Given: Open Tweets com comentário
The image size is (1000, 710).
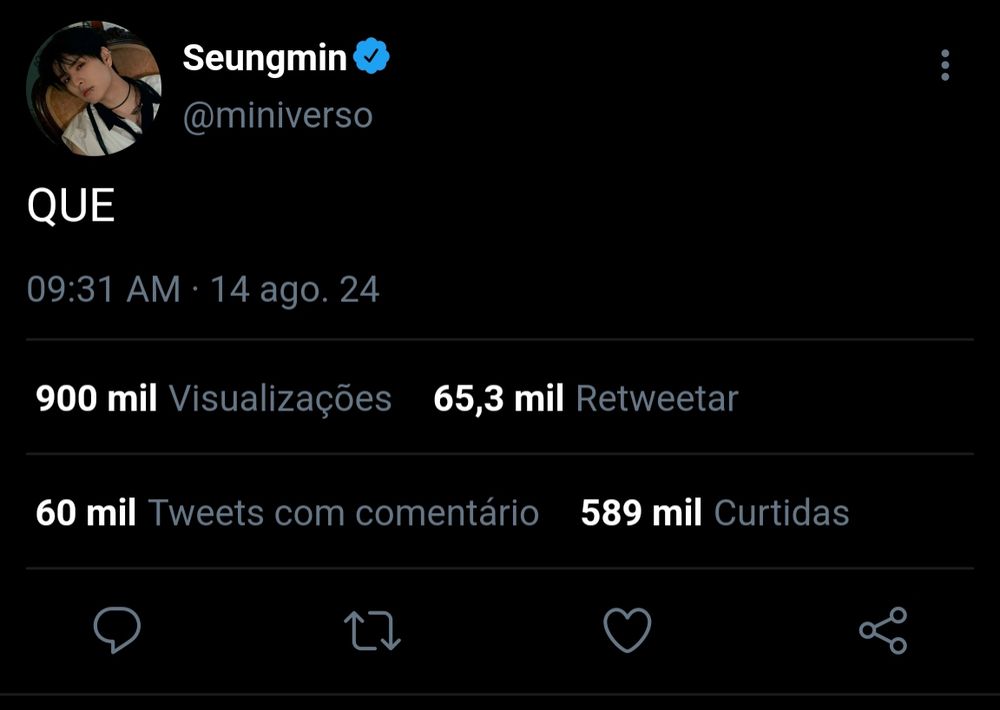Looking at the screenshot, I should click(x=343, y=514).
